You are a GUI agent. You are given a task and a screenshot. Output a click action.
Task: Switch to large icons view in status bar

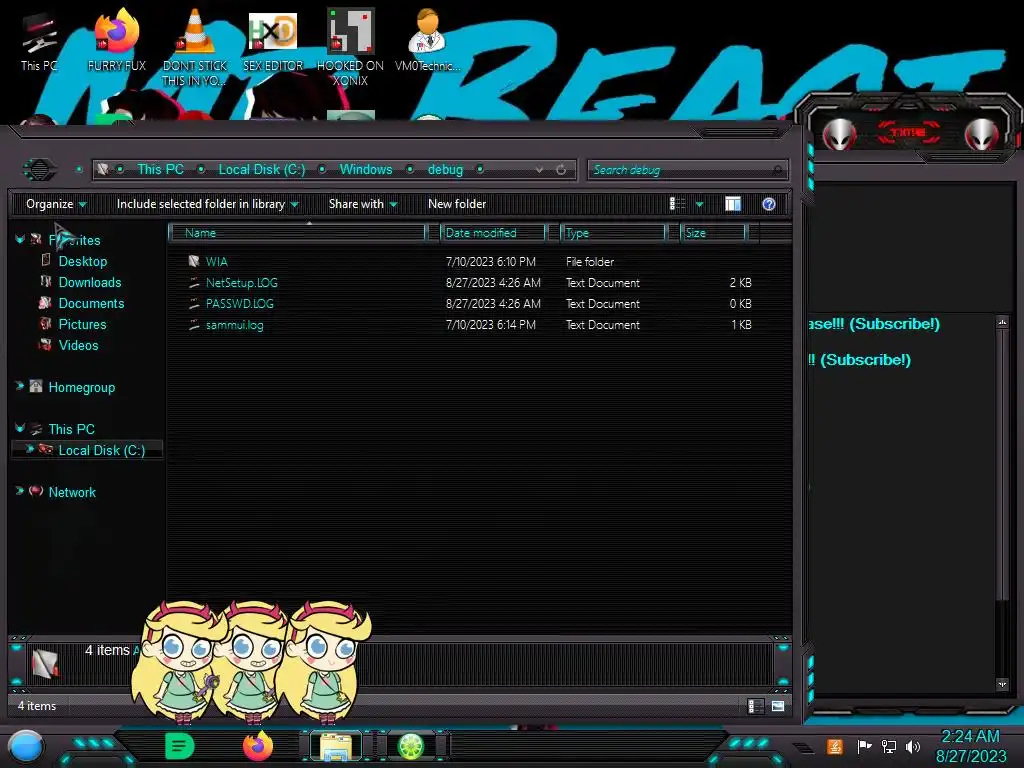(778, 706)
